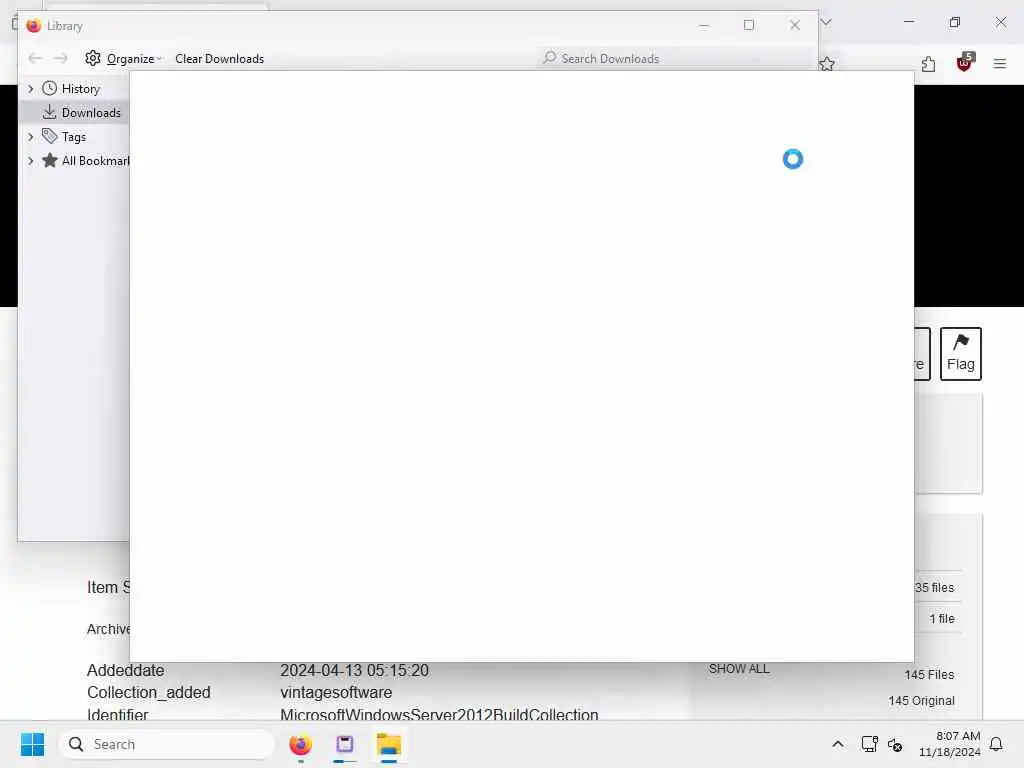
Task: Open the purple app on taskbar
Action: click(345, 744)
